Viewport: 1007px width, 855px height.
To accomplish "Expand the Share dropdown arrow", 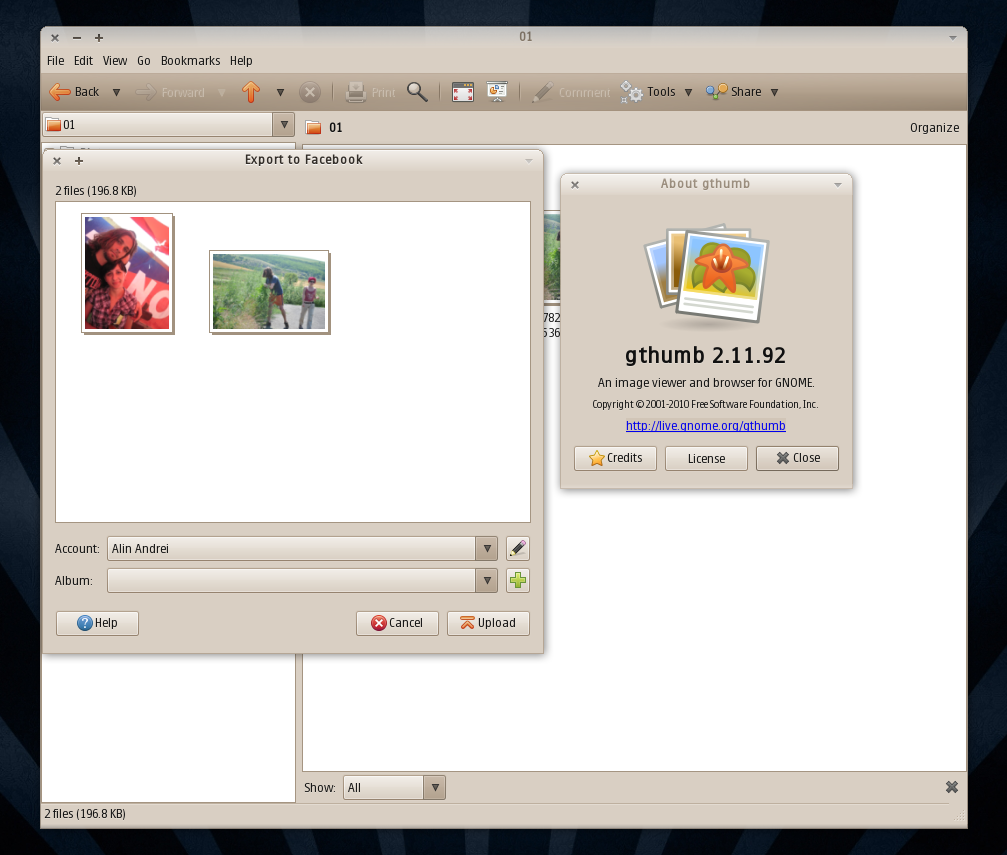I will pos(775,93).
